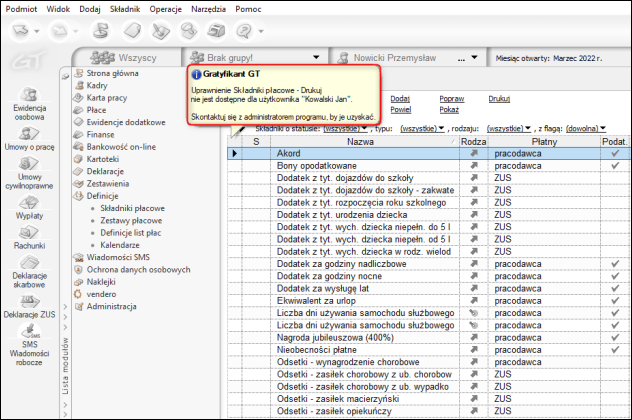
Task: Open Deklaracje skarbowe from the sidebar
Action: point(28,273)
